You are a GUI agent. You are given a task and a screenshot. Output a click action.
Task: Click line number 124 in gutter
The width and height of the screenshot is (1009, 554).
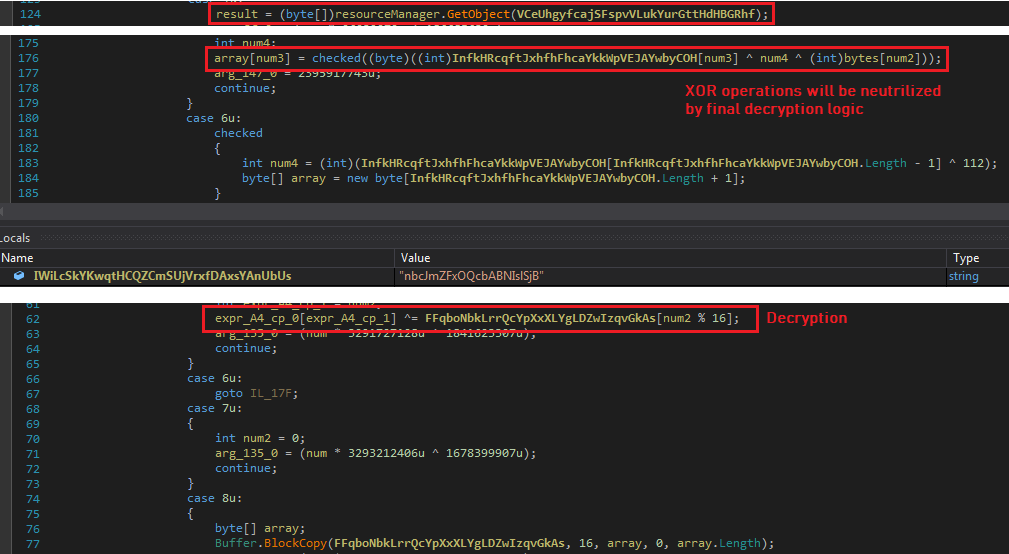(30, 14)
